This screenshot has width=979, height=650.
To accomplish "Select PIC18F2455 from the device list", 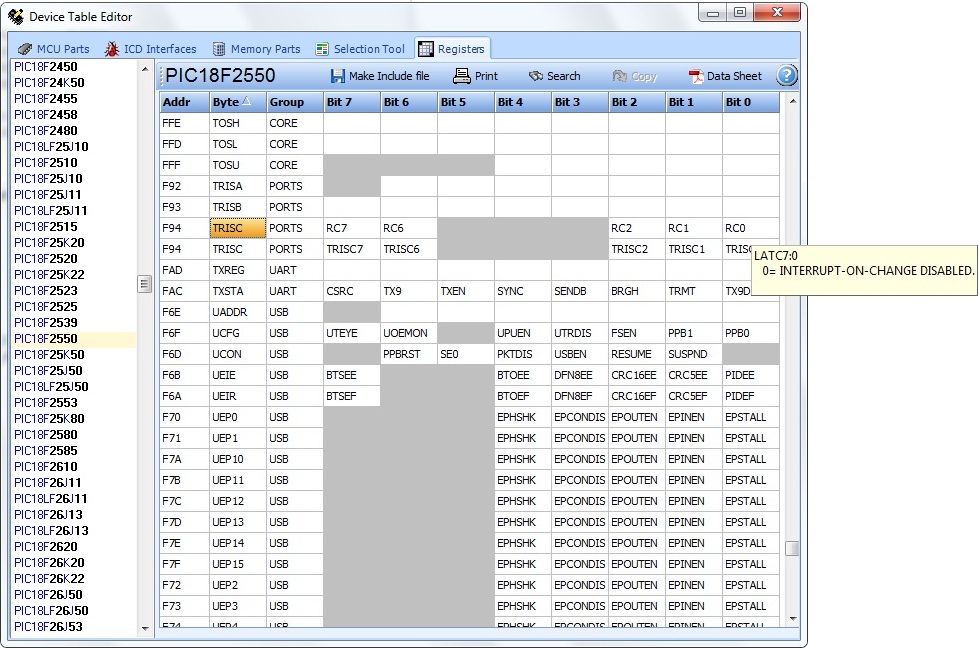I will click(45, 99).
